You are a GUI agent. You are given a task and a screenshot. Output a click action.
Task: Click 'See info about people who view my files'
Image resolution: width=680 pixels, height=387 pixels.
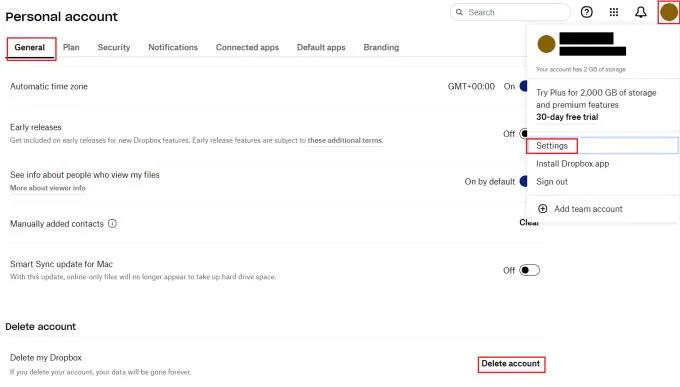tap(85, 175)
